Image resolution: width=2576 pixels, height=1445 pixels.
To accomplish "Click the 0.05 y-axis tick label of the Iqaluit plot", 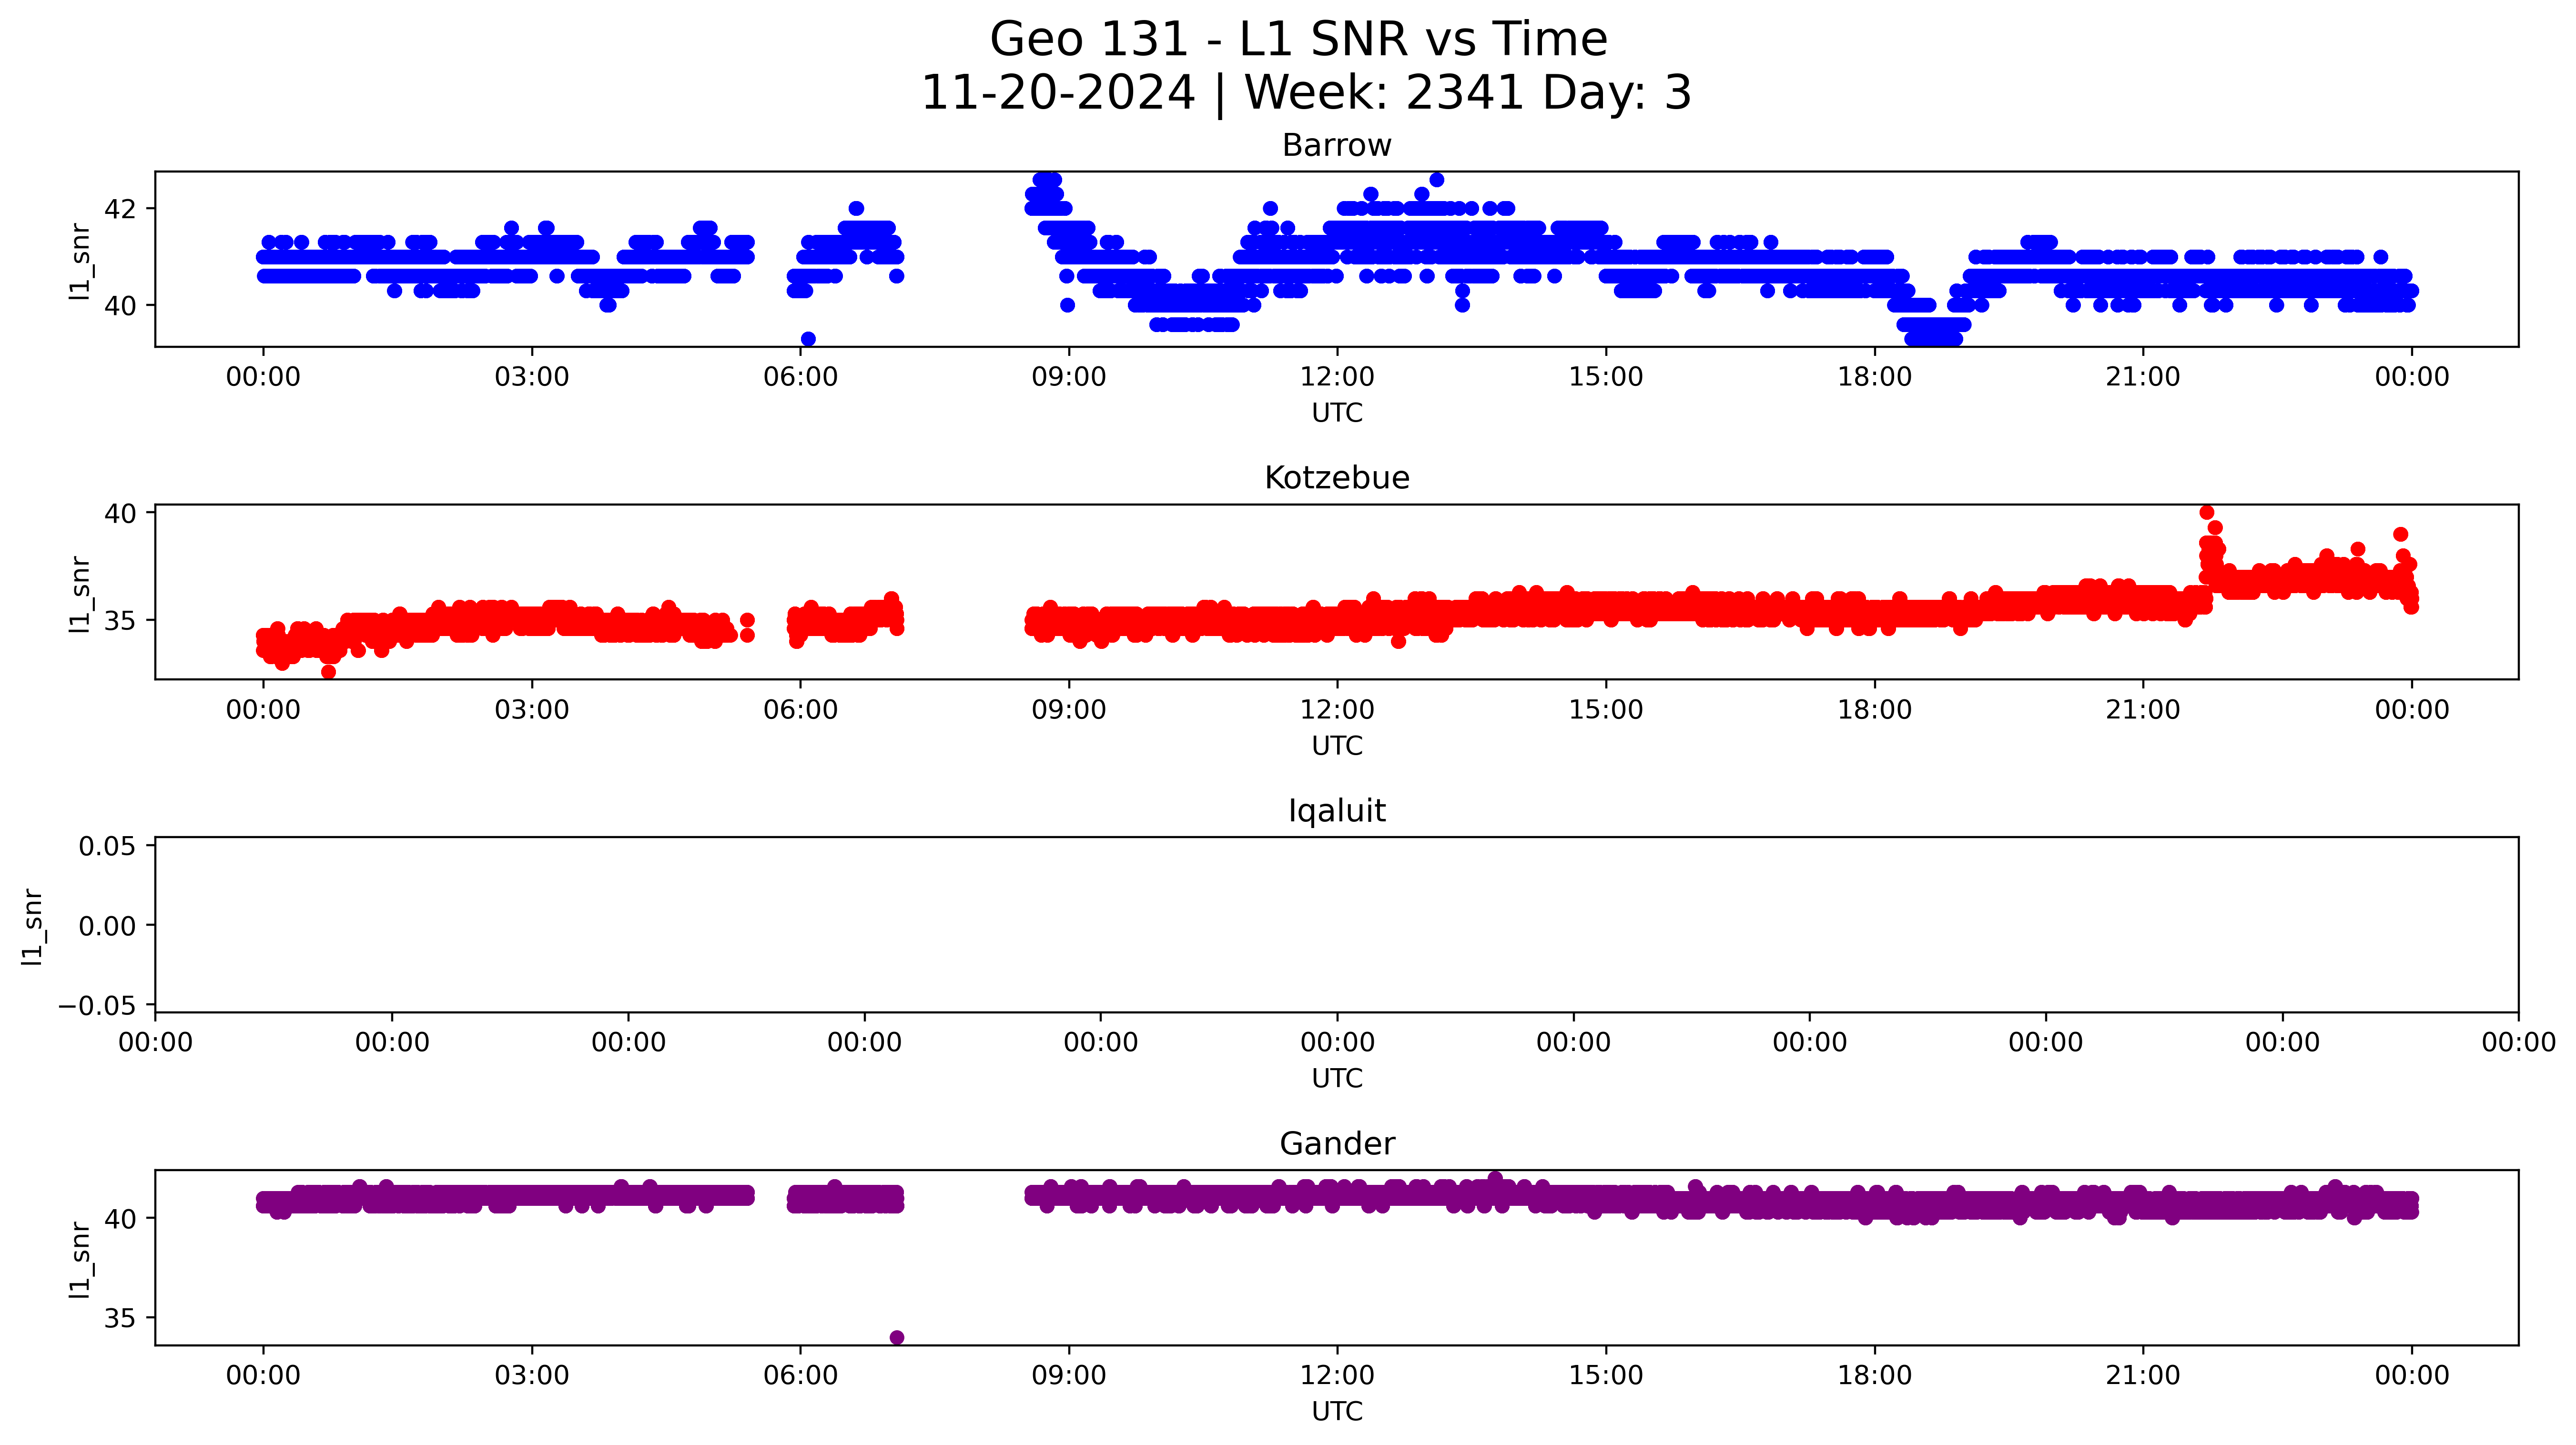I will point(107,846).
